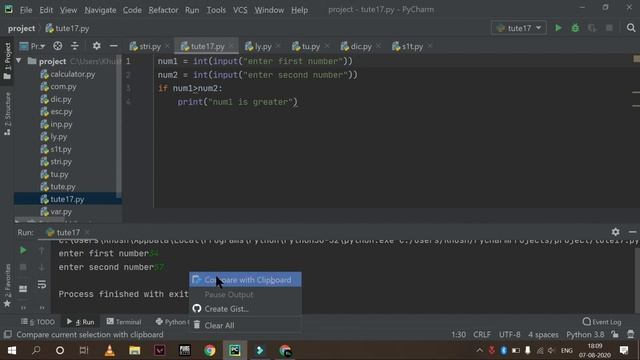The height and width of the screenshot is (360, 640).
Task: Open Windows Start menu
Action: pos(12,350)
